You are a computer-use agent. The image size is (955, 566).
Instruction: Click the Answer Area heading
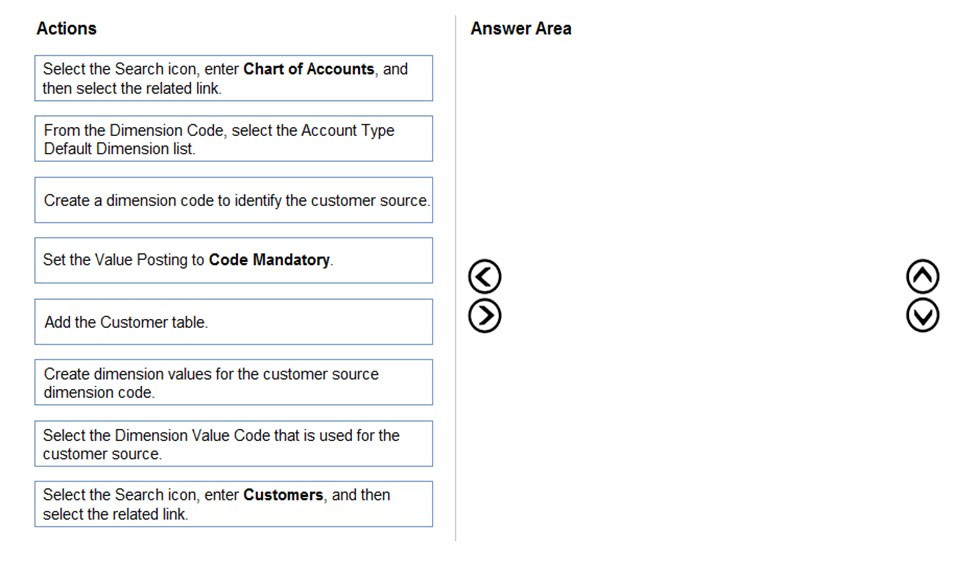(521, 29)
